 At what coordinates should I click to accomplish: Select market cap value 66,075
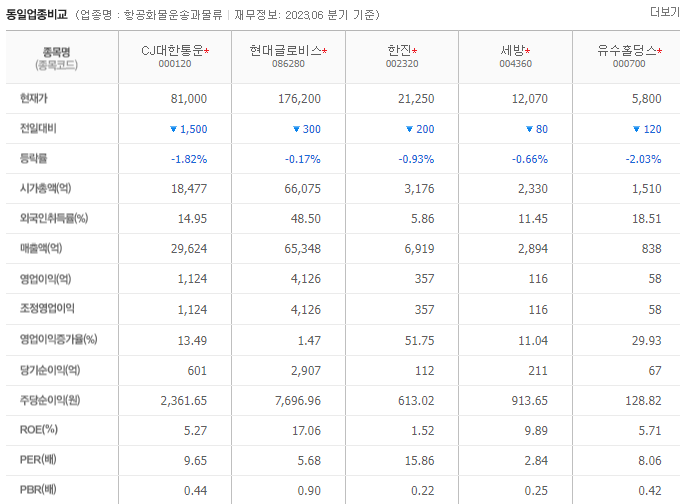click(302, 189)
